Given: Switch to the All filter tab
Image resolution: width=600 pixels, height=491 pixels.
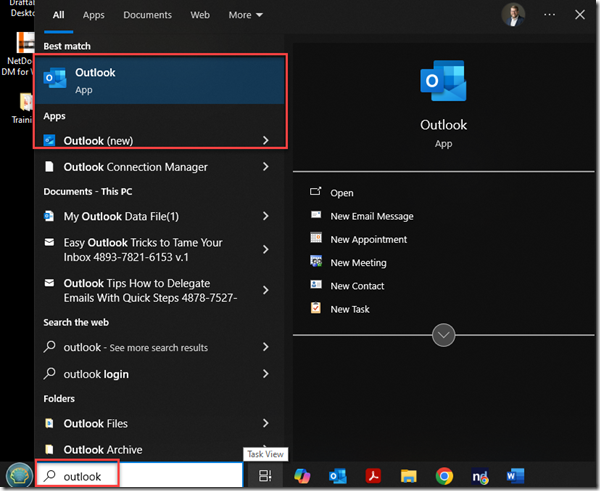Looking at the screenshot, I should coord(59,15).
